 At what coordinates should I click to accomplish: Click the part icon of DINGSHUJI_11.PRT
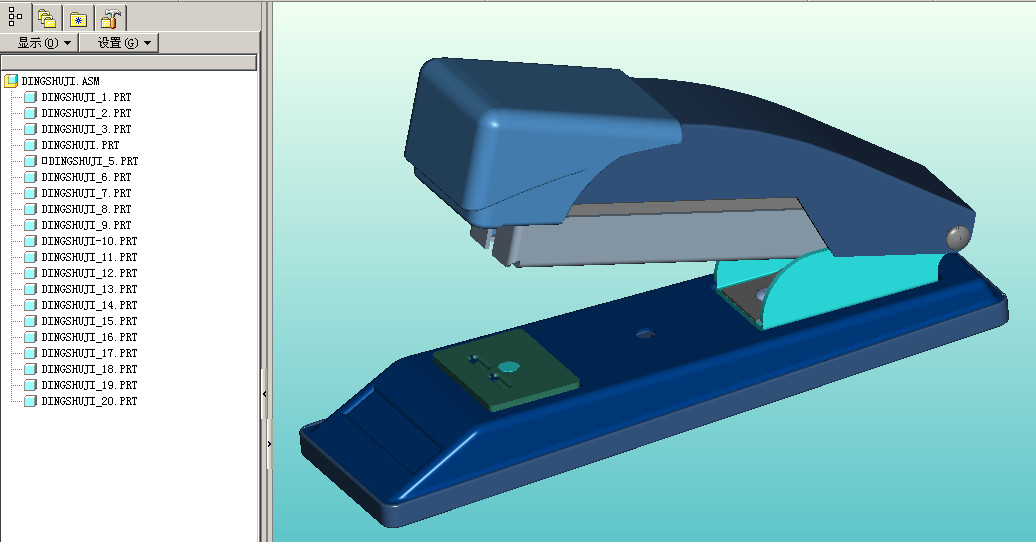point(30,257)
